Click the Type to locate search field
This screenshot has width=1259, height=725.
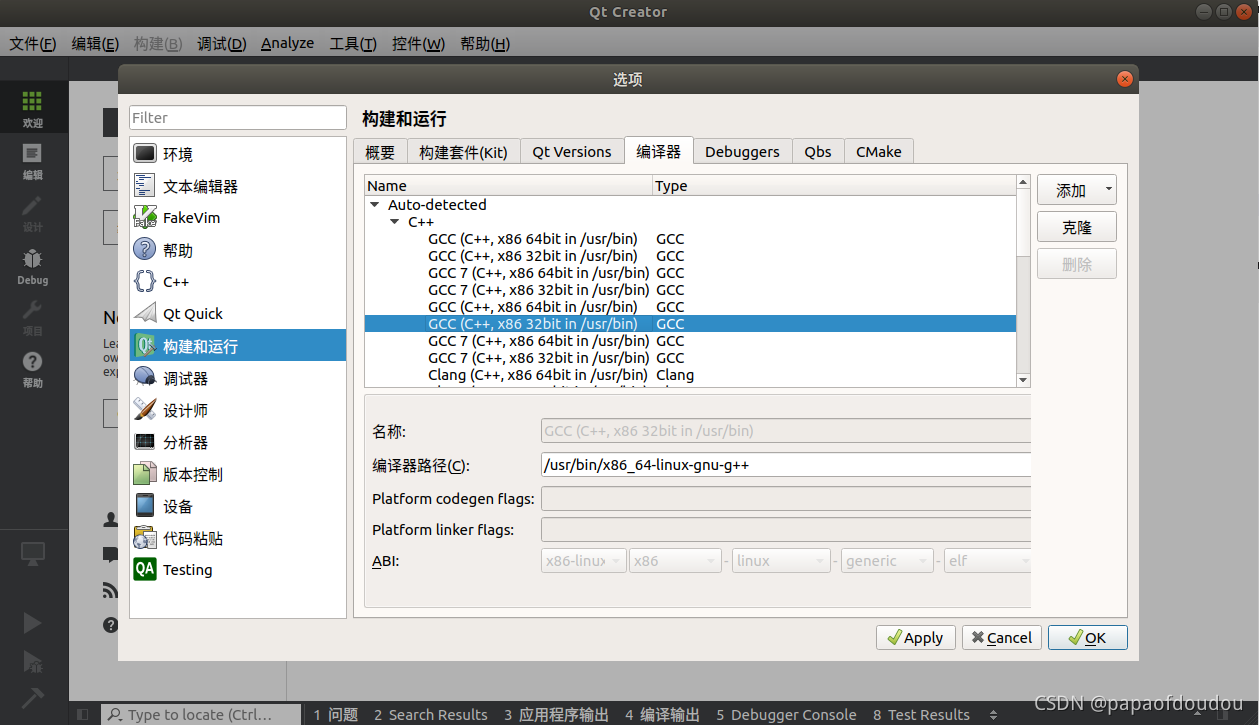click(201, 714)
